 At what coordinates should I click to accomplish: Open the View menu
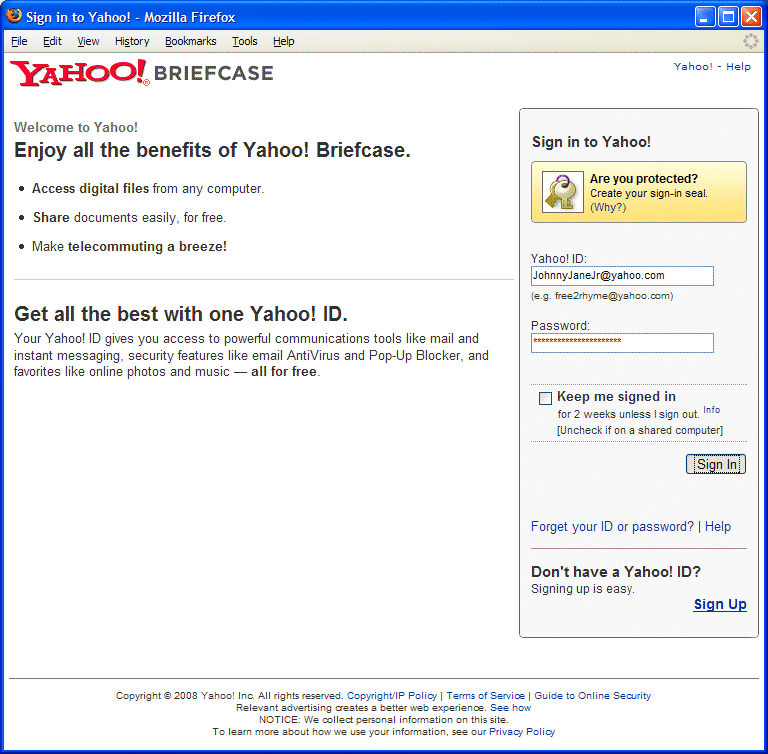pos(88,41)
